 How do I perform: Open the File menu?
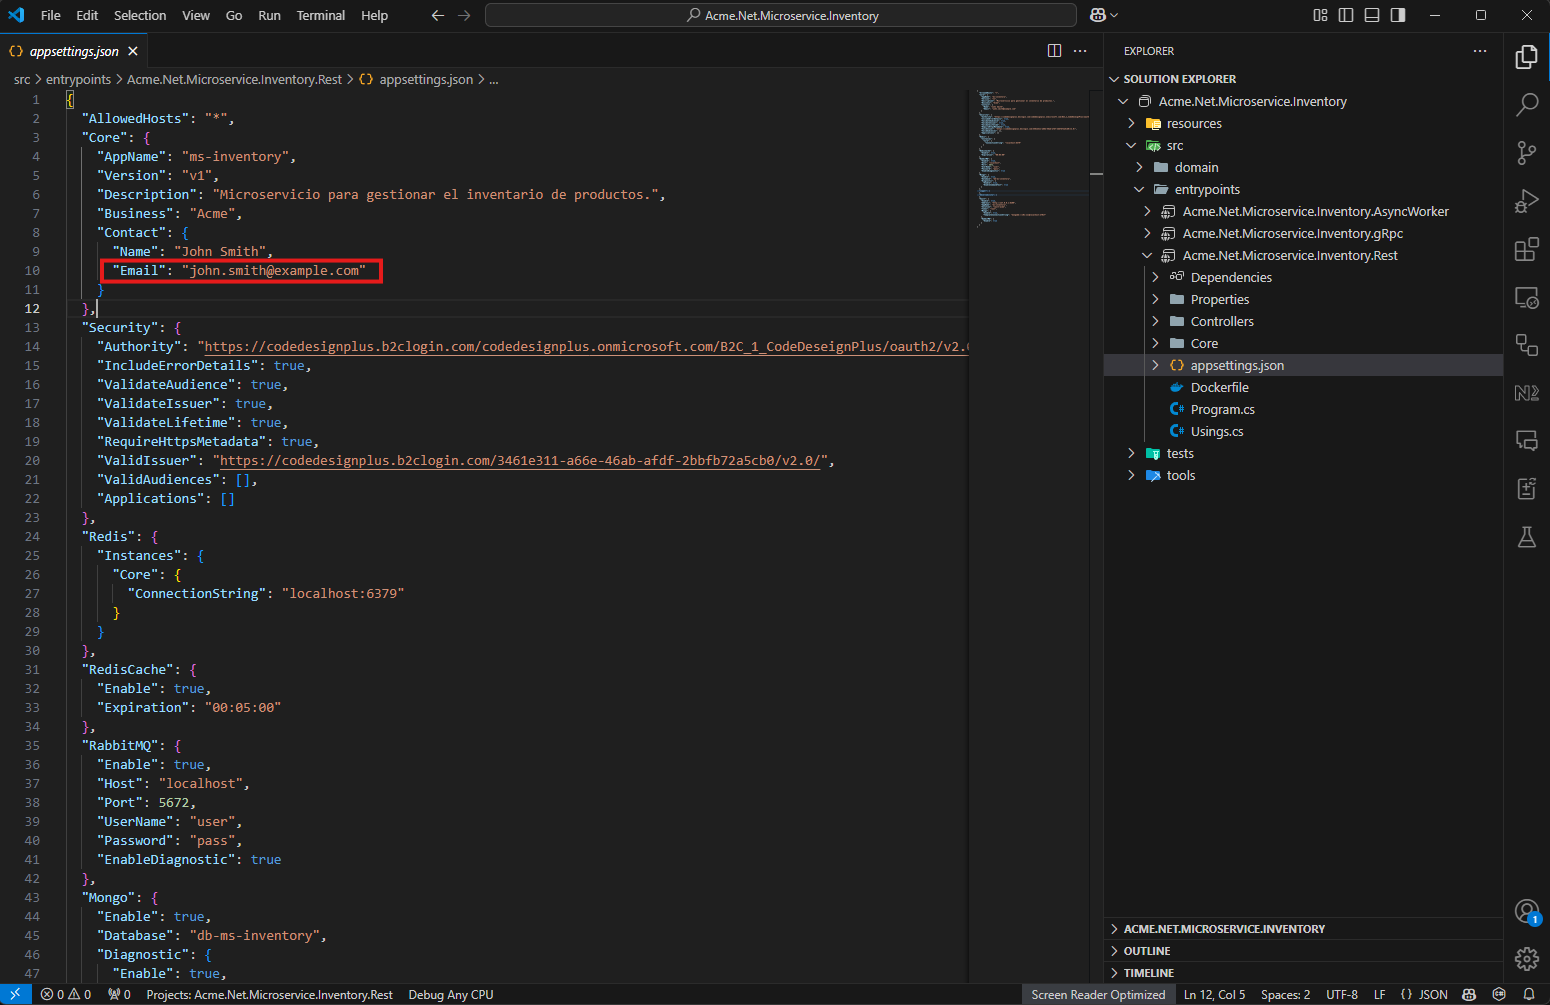click(x=51, y=15)
